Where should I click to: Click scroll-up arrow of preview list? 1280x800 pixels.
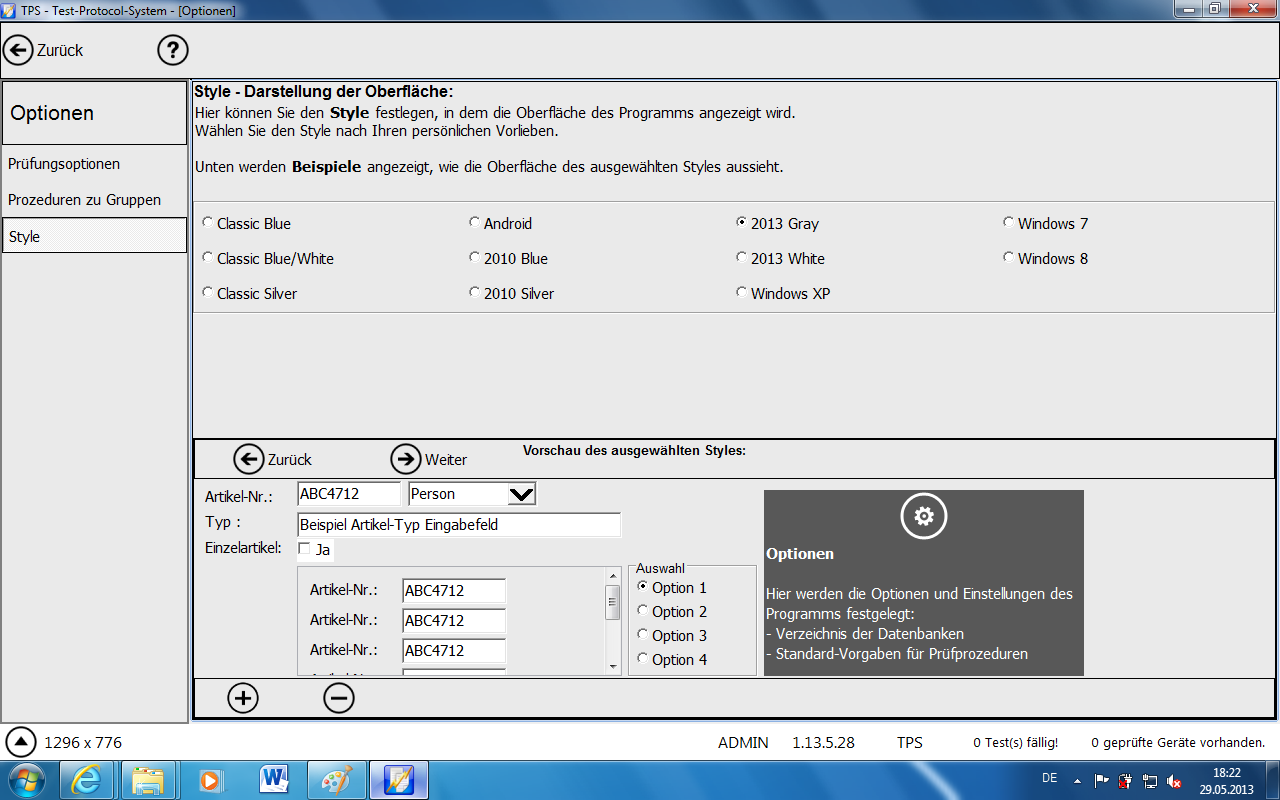pos(613,576)
